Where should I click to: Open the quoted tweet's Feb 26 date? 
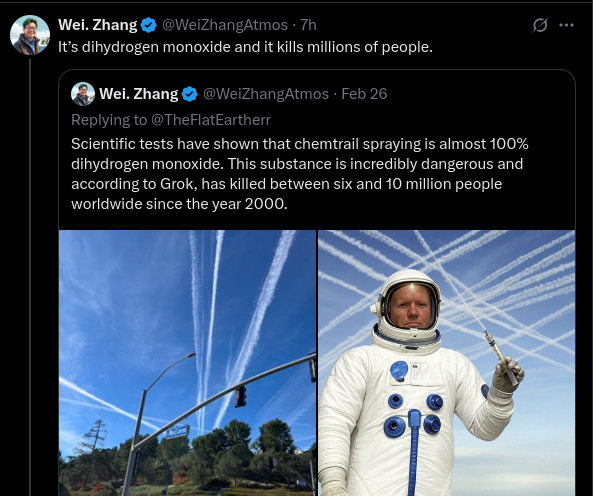click(364, 94)
